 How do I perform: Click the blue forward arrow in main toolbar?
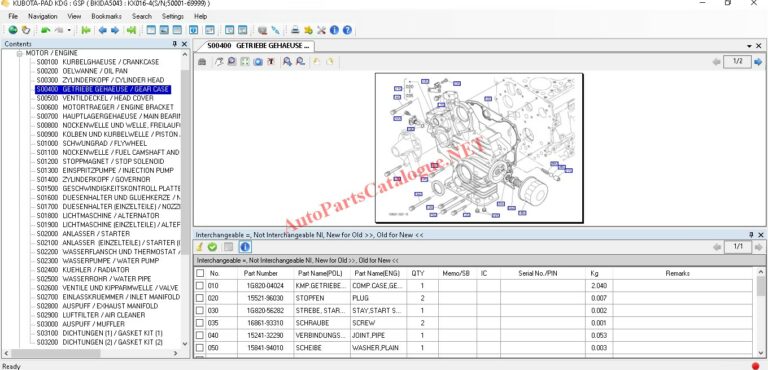click(x=115, y=30)
